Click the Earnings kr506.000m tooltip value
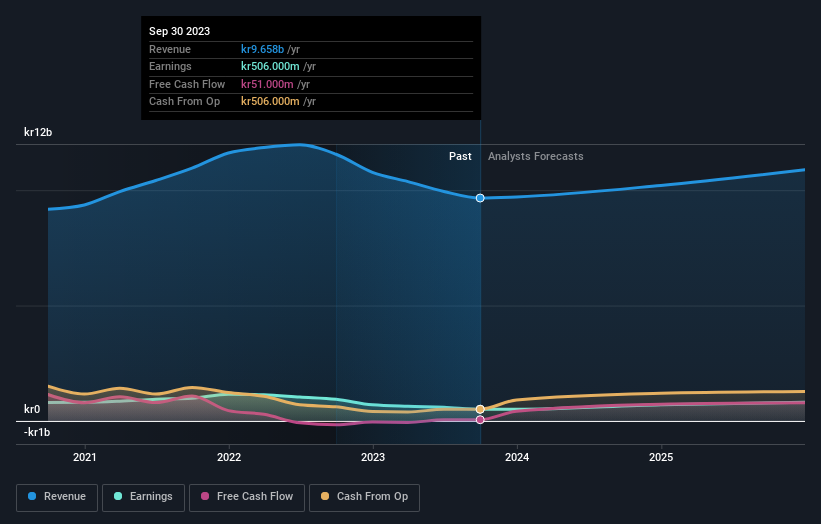This screenshot has width=821, height=524. 270,66
